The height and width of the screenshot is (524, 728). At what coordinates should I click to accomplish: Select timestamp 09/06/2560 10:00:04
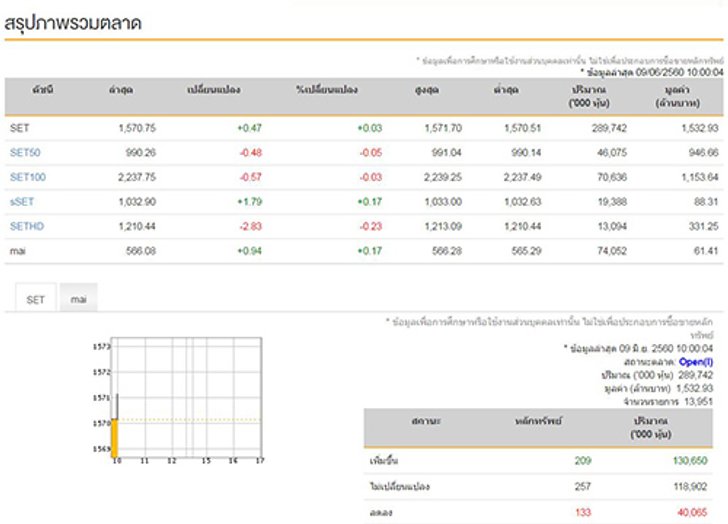pyautogui.click(x=679, y=72)
